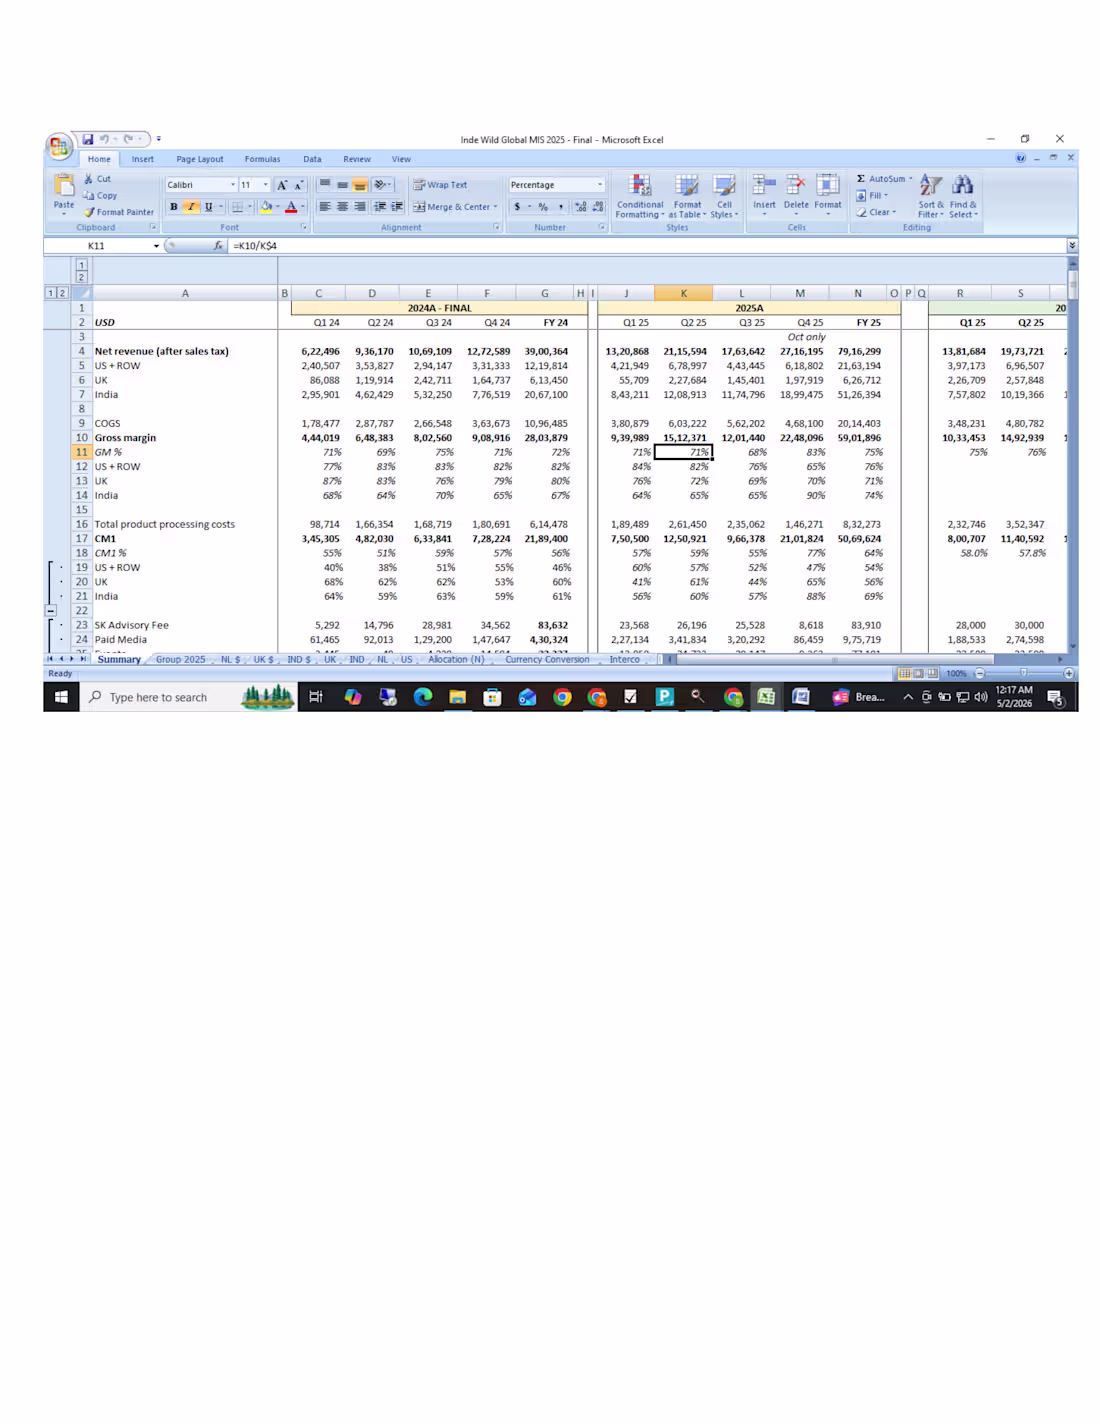Screen dimensions: 1100x1424
Task: Click the Insert cells icon
Action: pyautogui.click(x=764, y=185)
